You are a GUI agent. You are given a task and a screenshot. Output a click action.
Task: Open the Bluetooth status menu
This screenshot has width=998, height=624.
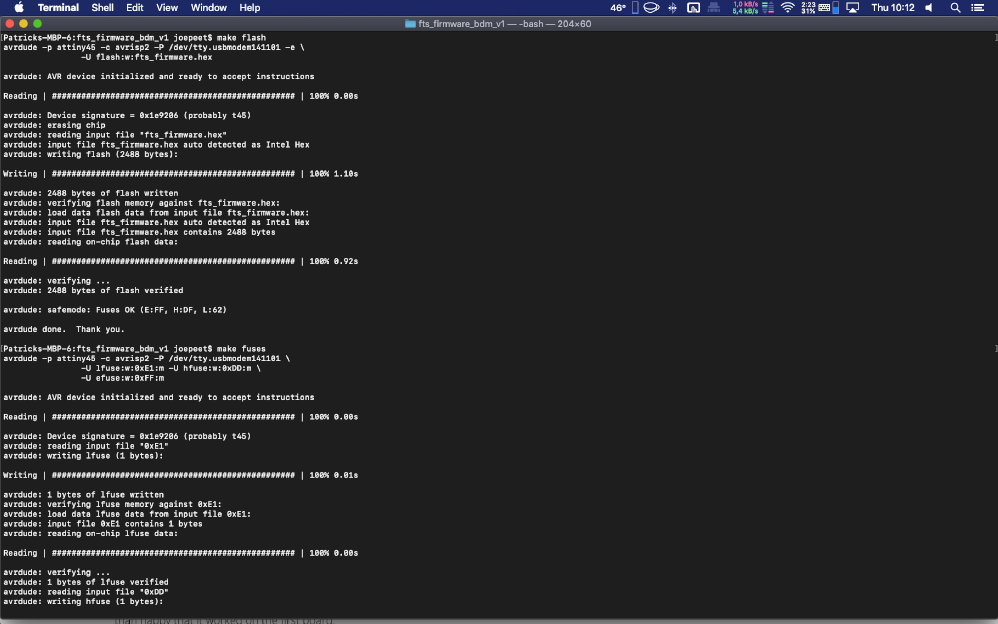[x=672, y=8]
